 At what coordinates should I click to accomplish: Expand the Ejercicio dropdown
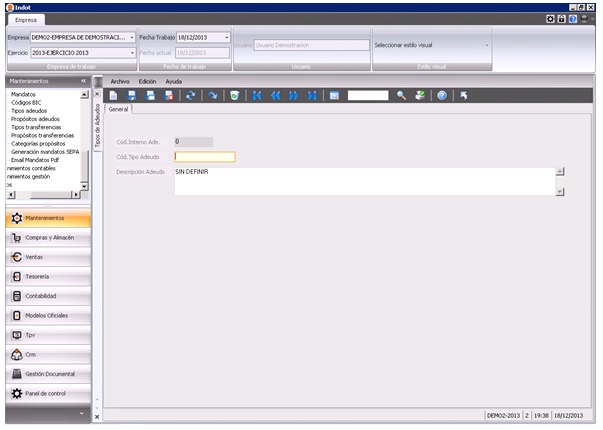132,52
